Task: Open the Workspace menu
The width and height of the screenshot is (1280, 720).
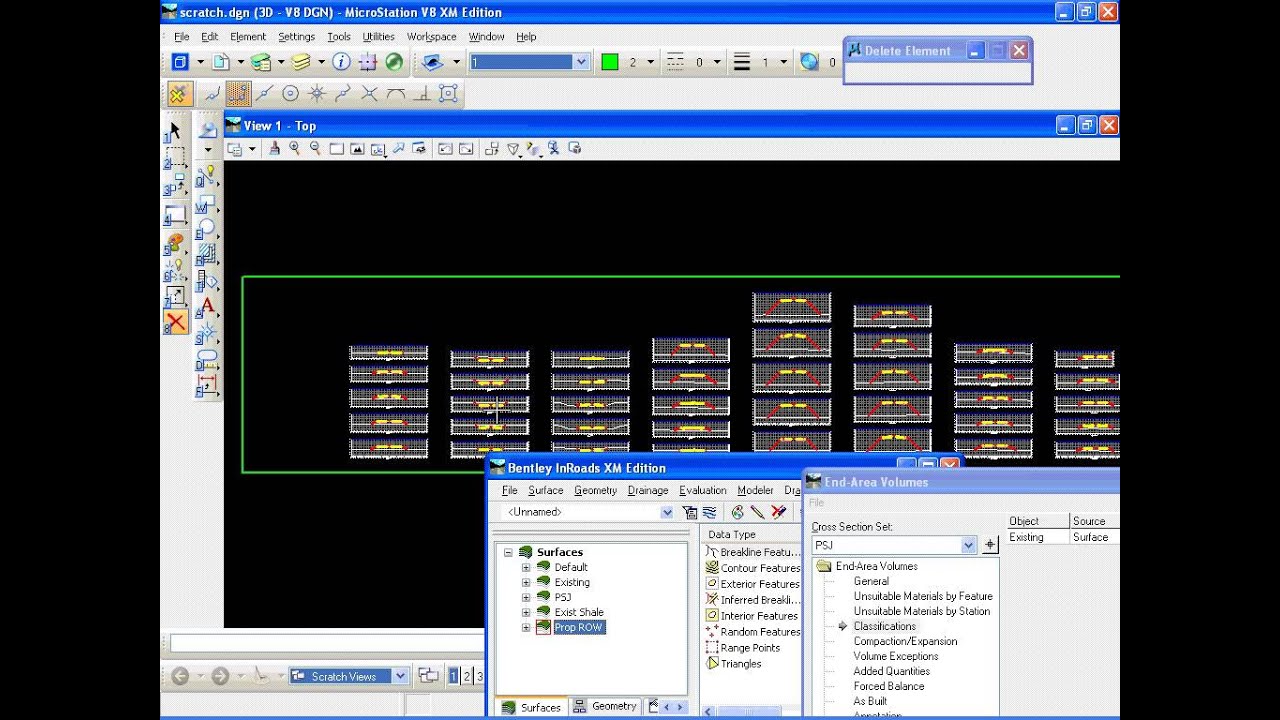Action: tap(431, 36)
